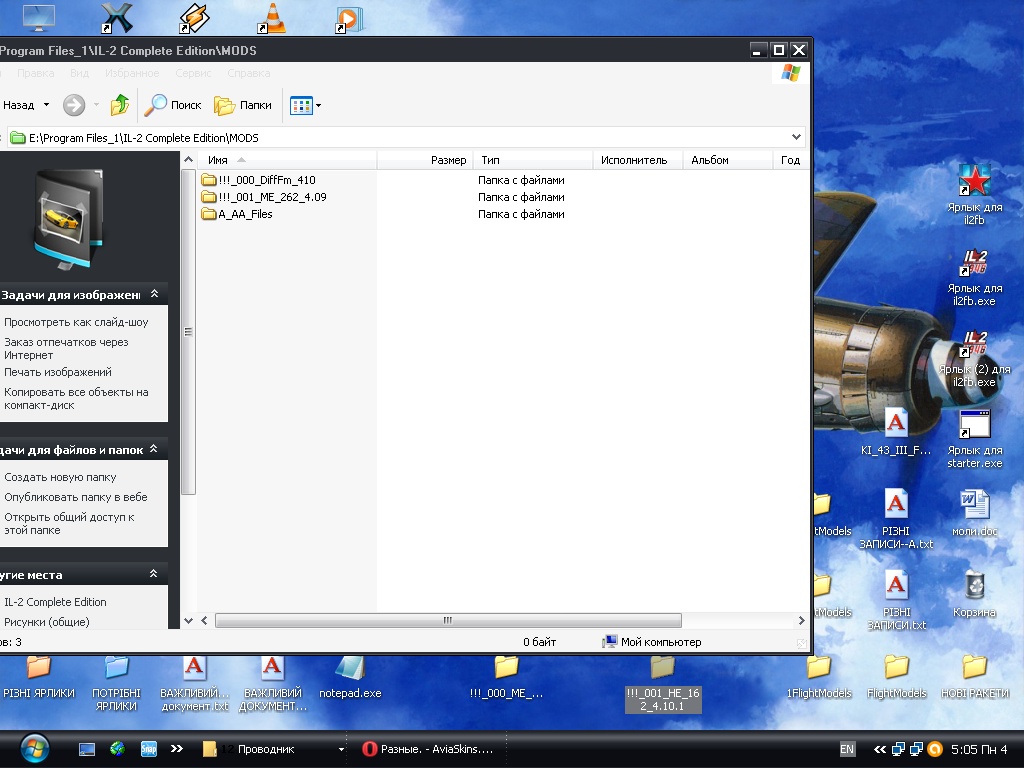Switch to the Opera AviaSkins taskbar button
The image size is (1024, 768).
428,749
